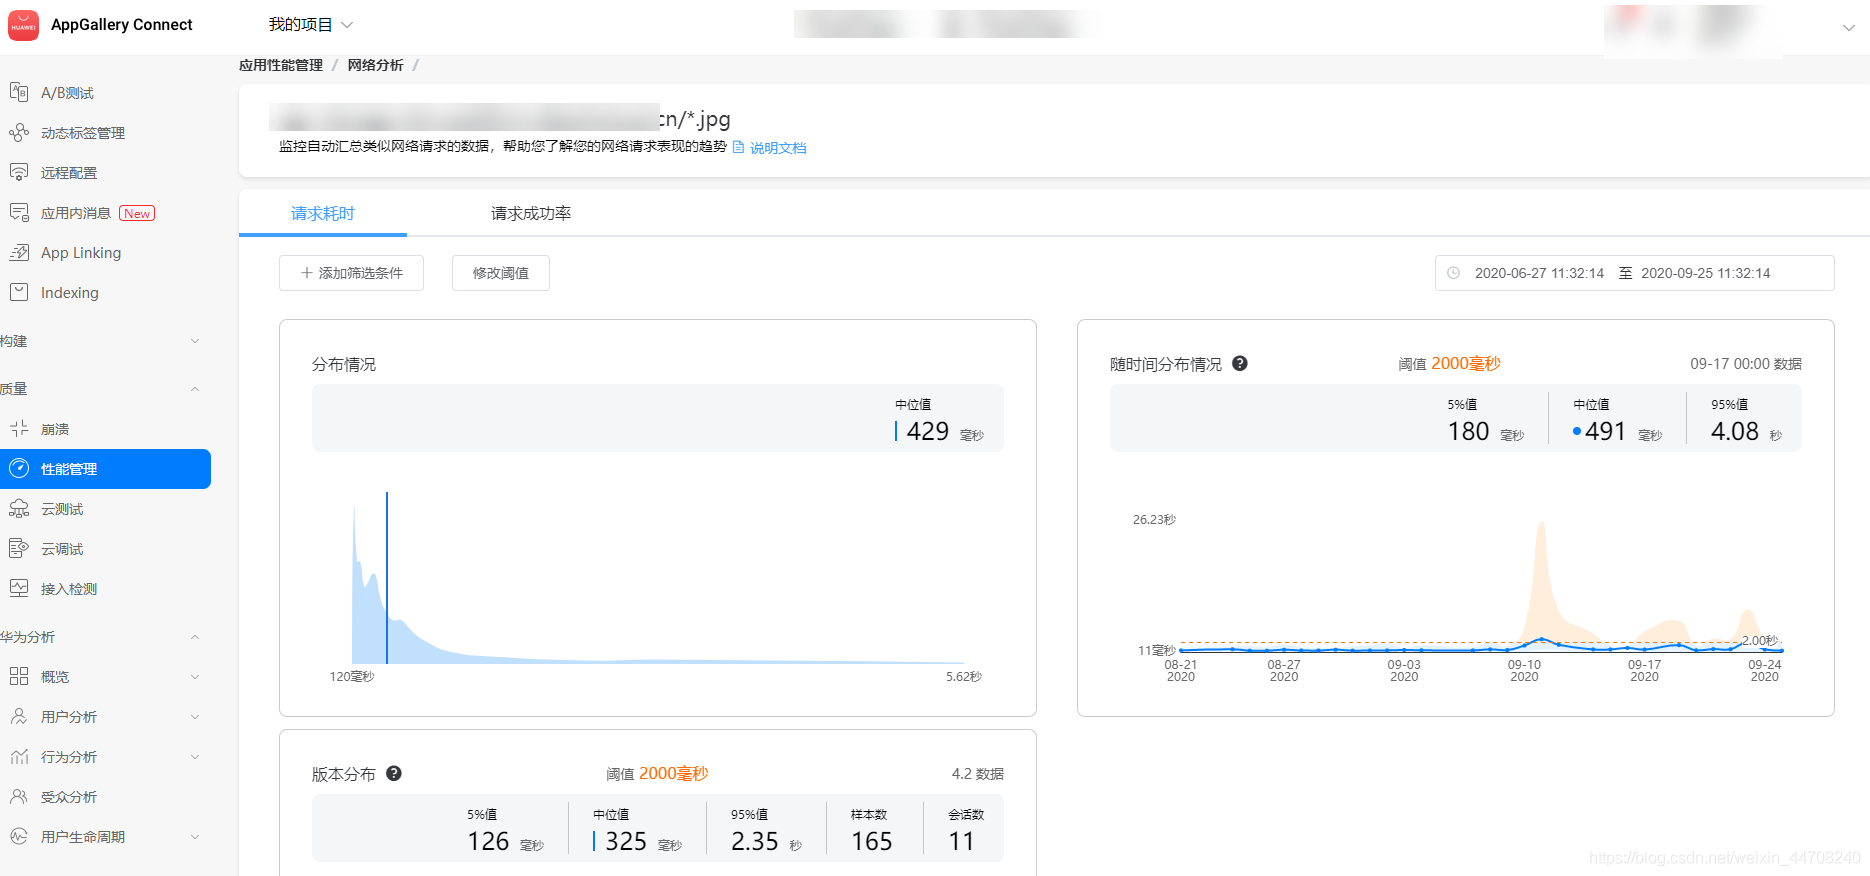Click the 样本数 165 value
Viewport: 1870px width, 876px height.
click(x=871, y=841)
